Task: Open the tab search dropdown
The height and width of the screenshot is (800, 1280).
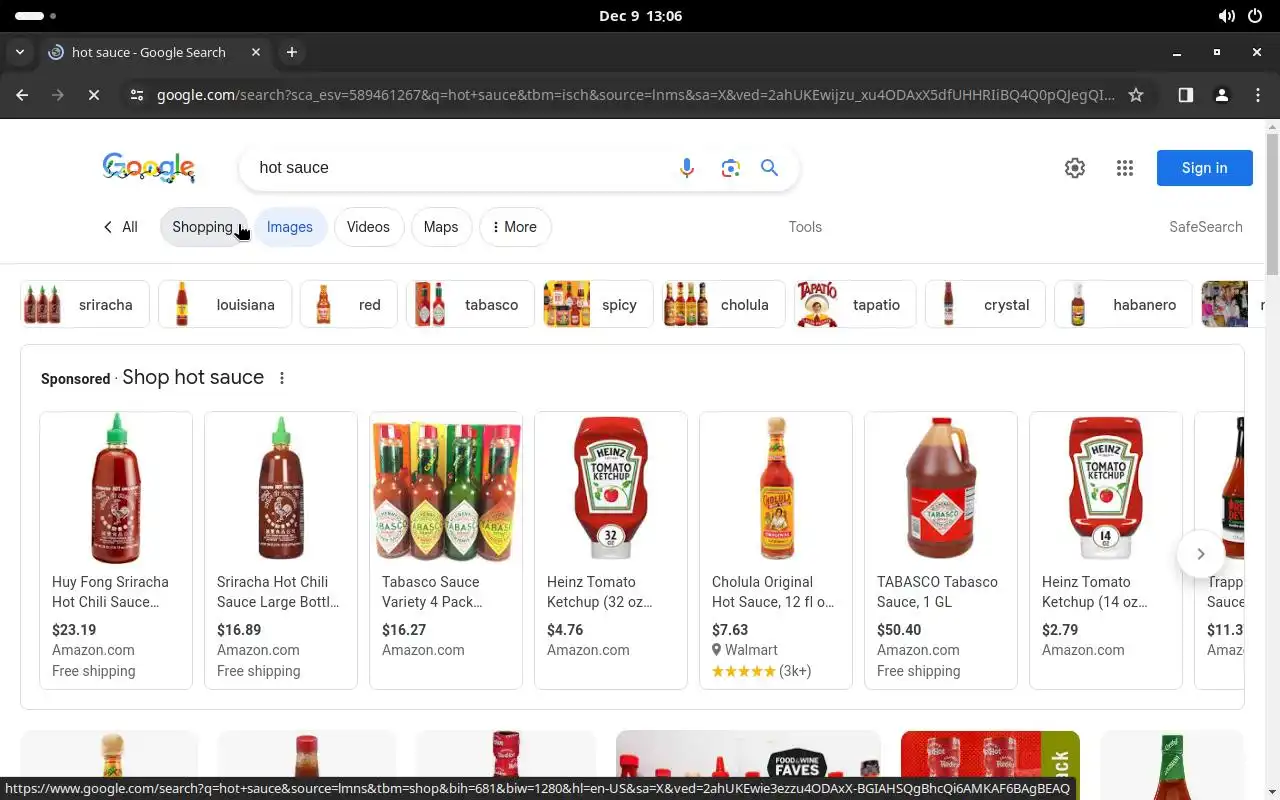Action: (19, 52)
